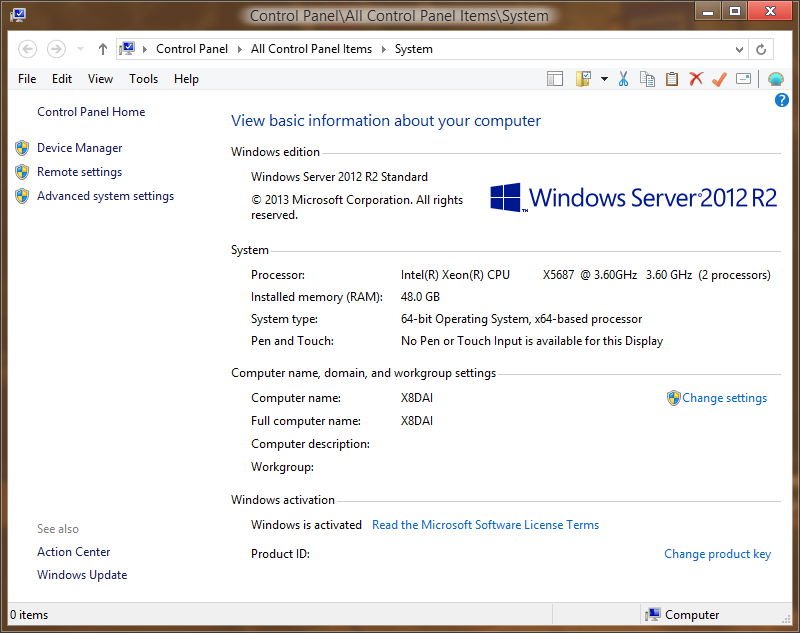Viewport: 800px width, 633px height.
Task: Click the red X Delete icon
Action: pyautogui.click(x=696, y=79)
